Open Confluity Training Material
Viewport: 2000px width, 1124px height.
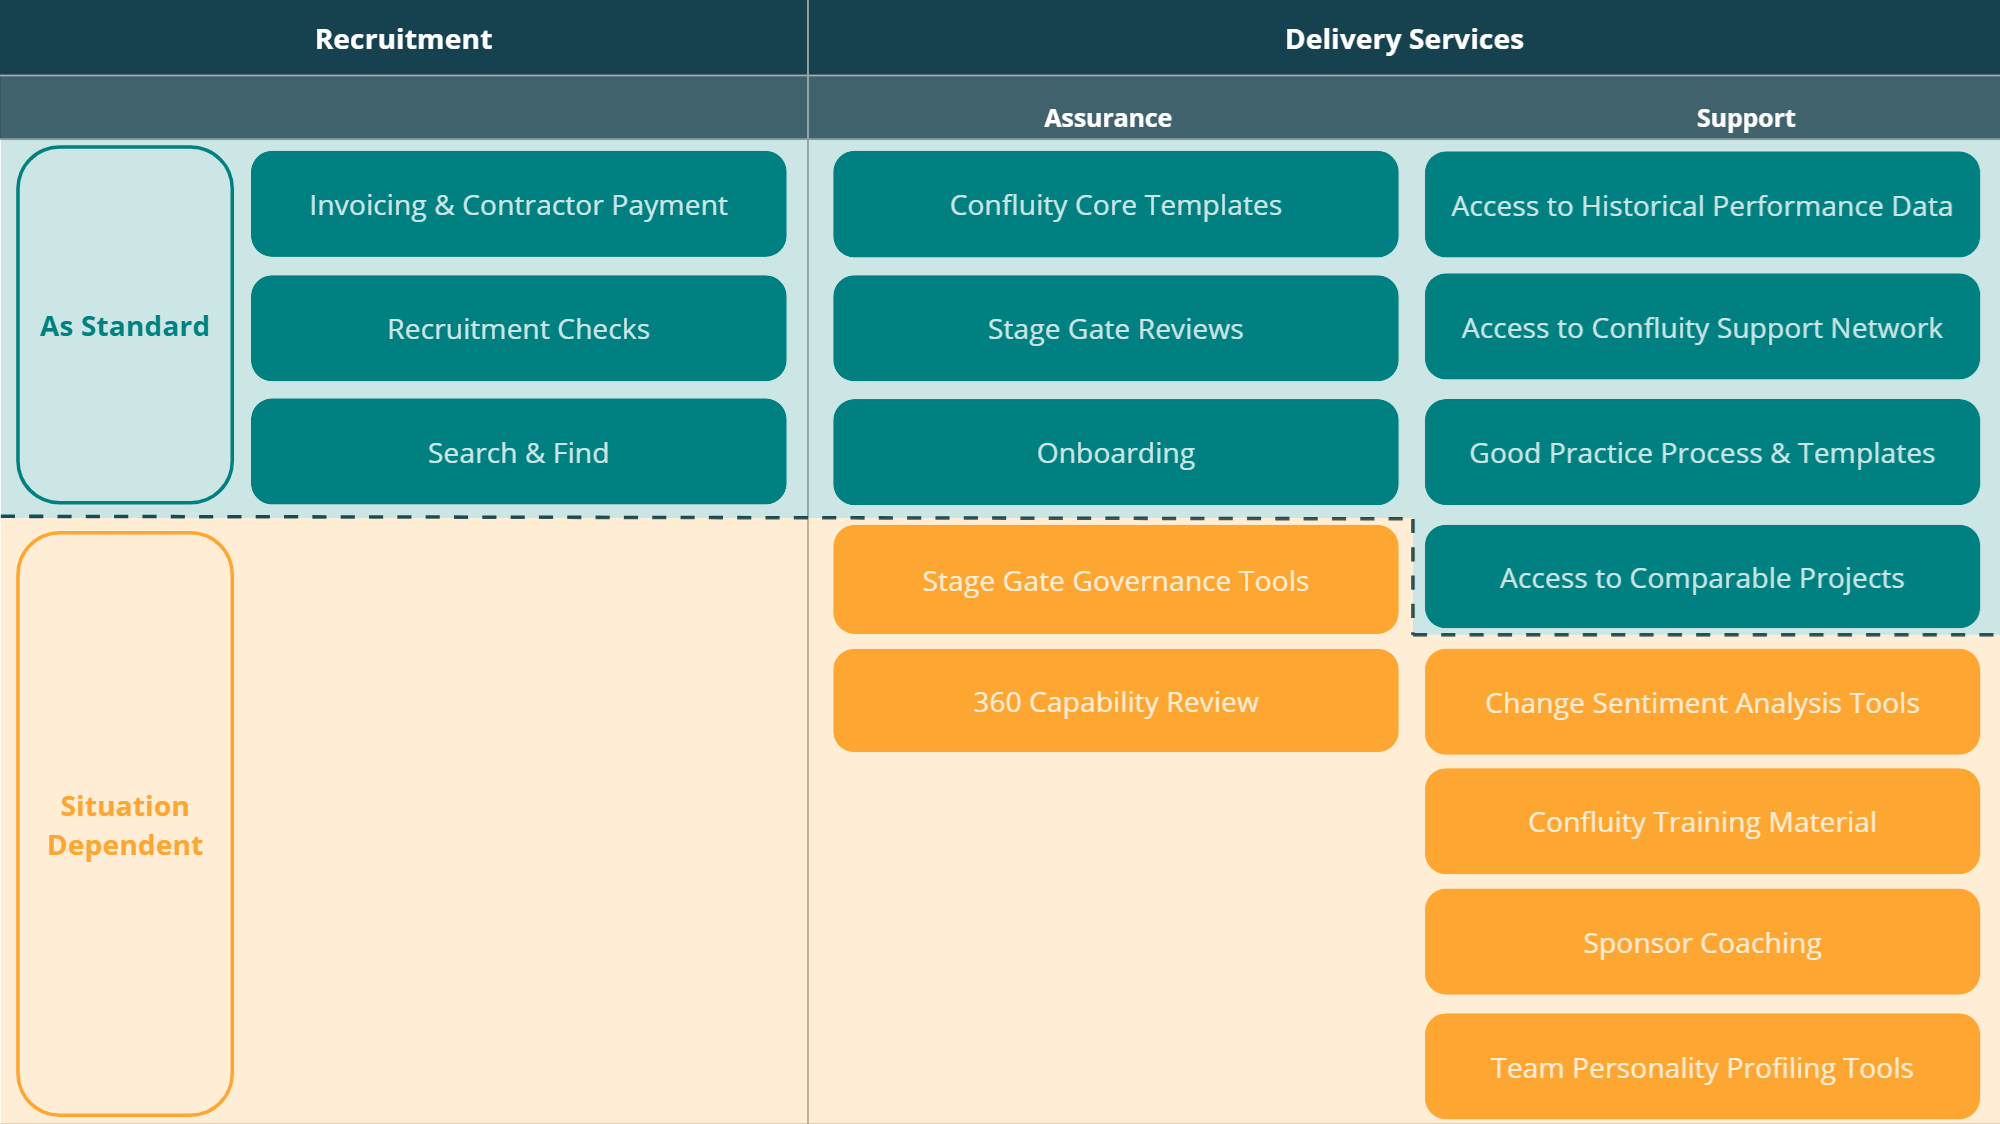(x=1702, y=821)
